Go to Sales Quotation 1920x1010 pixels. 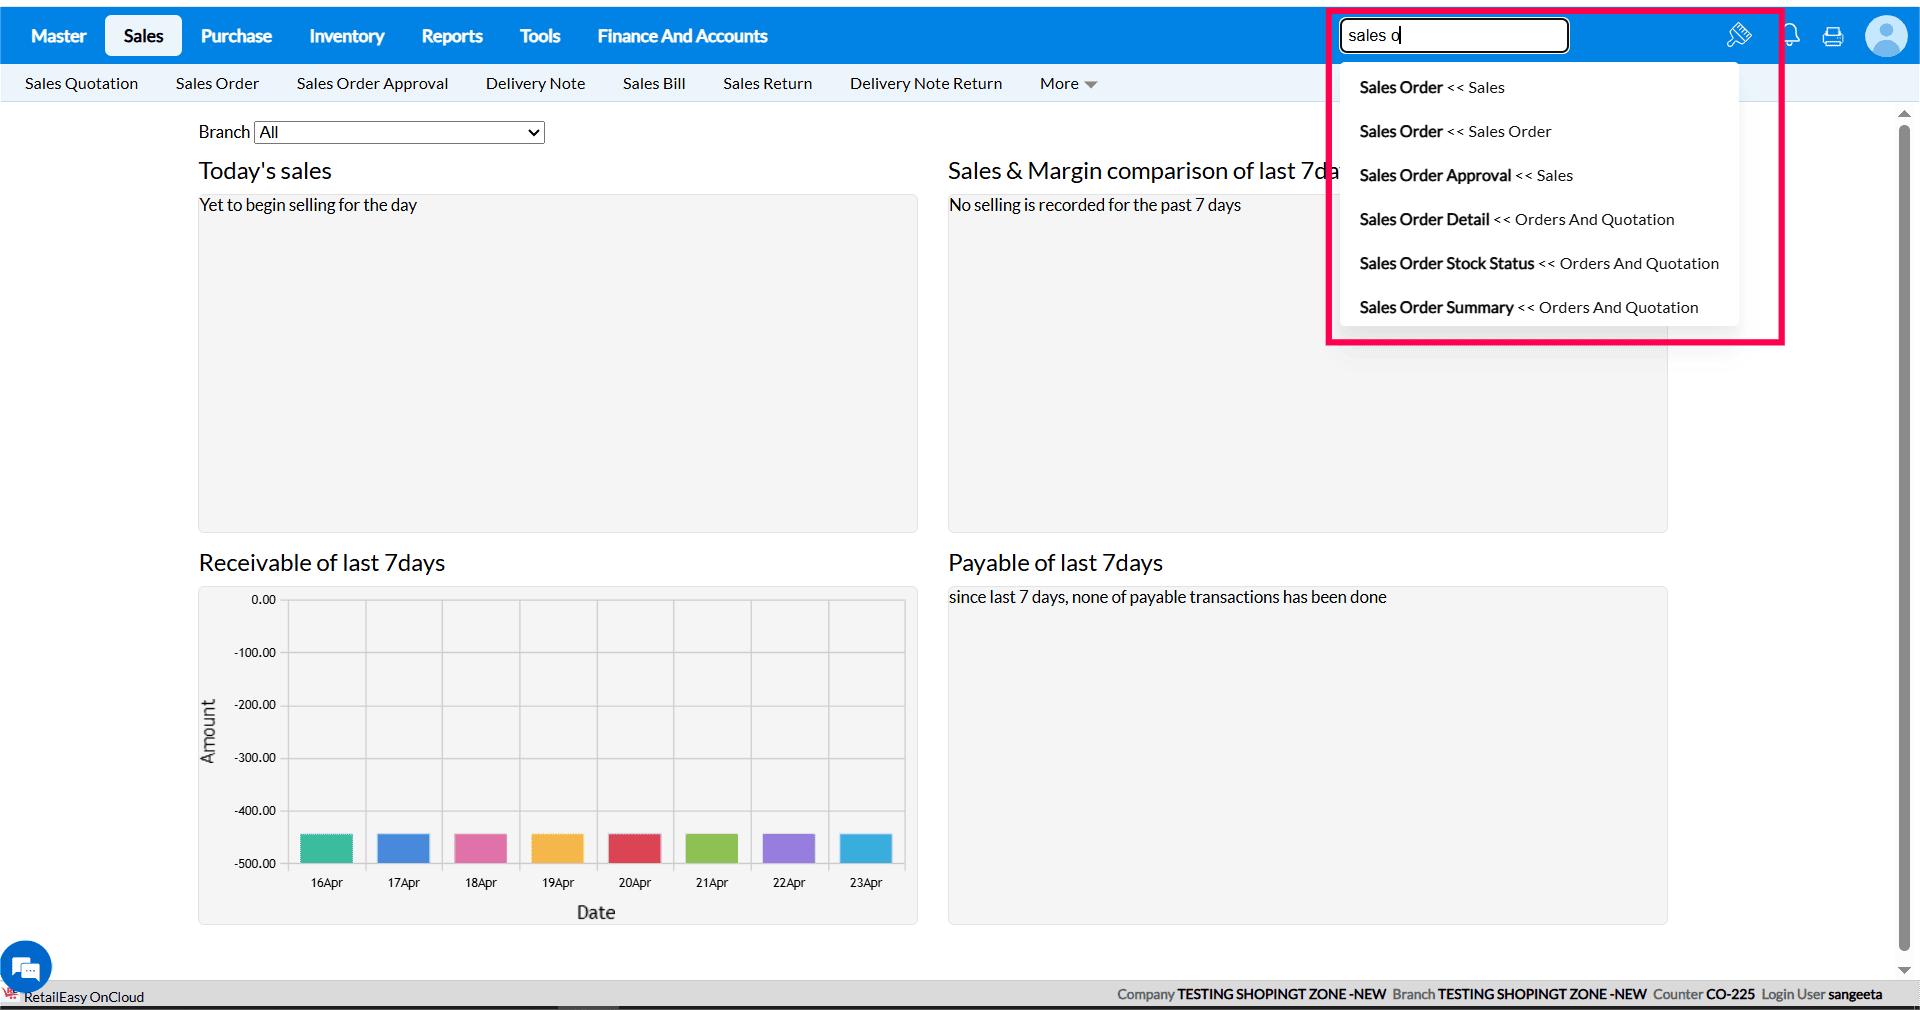pyautogui.click(x=81, y=84)
